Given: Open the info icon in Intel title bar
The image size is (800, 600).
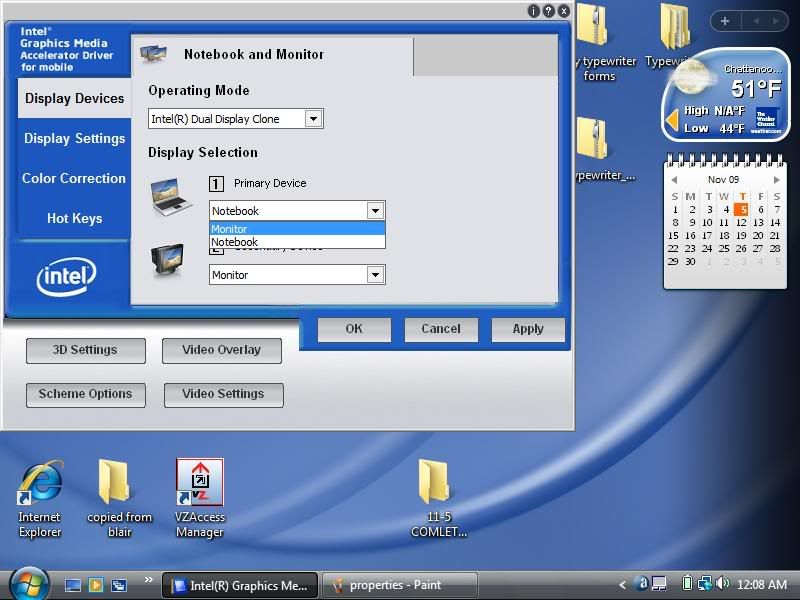Looking at the screenshot, I should 533,11.
